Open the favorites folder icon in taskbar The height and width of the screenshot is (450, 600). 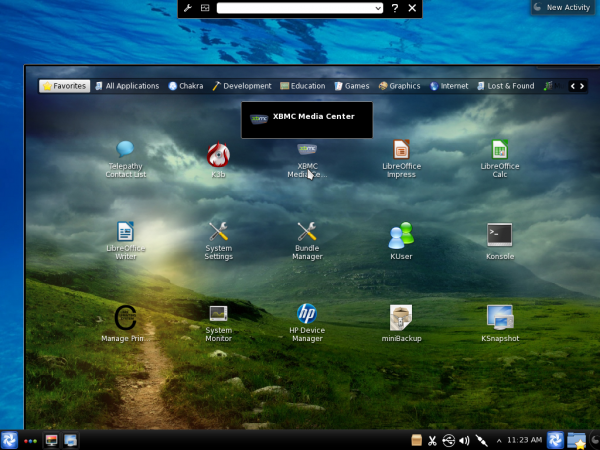[x=576, y=440]
